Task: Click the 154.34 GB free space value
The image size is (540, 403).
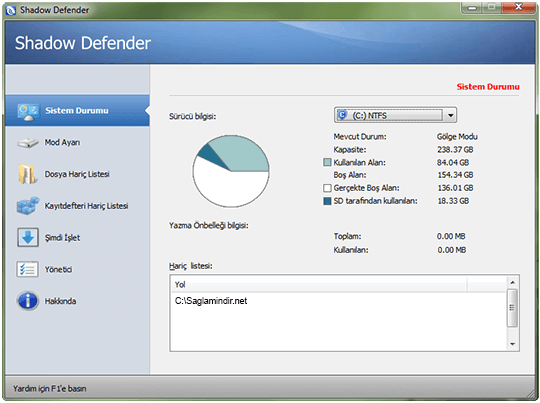Action: [x=455, y=175]
